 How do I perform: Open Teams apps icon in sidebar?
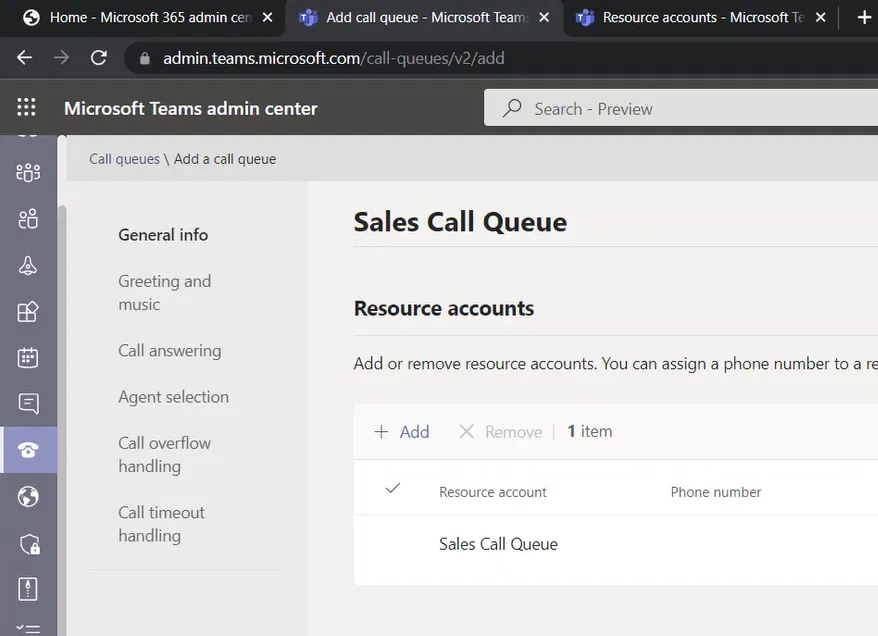(x=28, y=311)
